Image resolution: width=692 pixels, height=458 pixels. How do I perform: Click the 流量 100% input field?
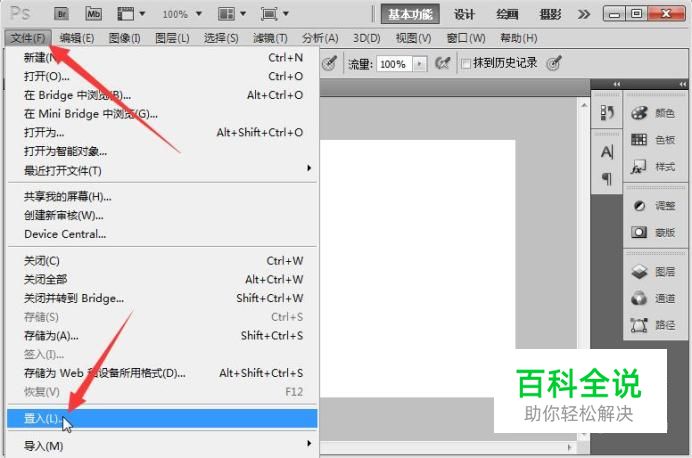(x=394, y=64)
